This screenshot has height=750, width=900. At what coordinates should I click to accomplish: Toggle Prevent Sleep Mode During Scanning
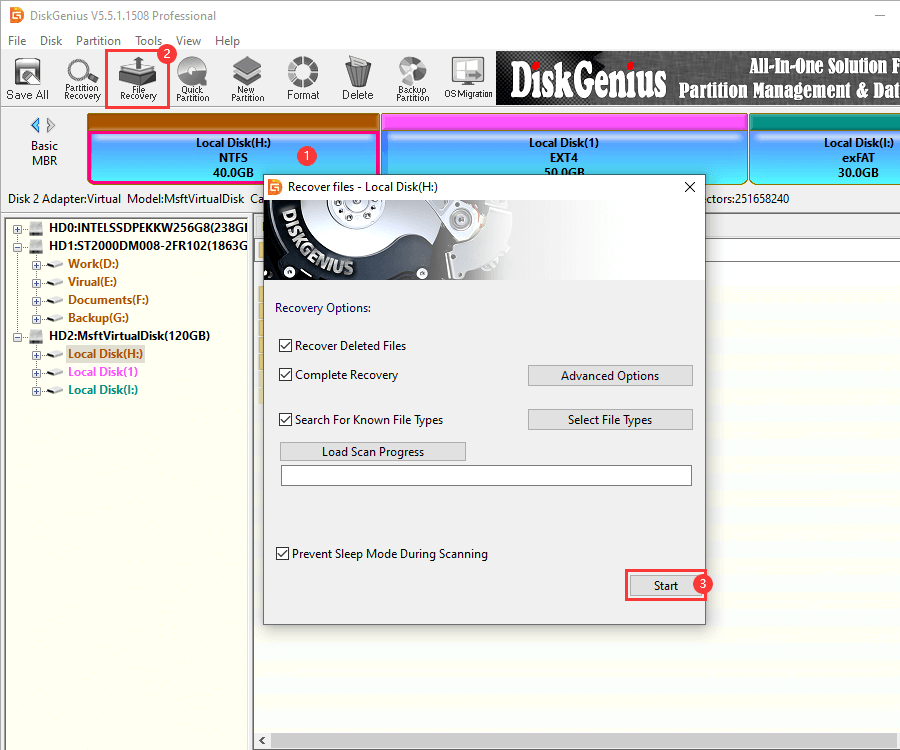(282, 554)
